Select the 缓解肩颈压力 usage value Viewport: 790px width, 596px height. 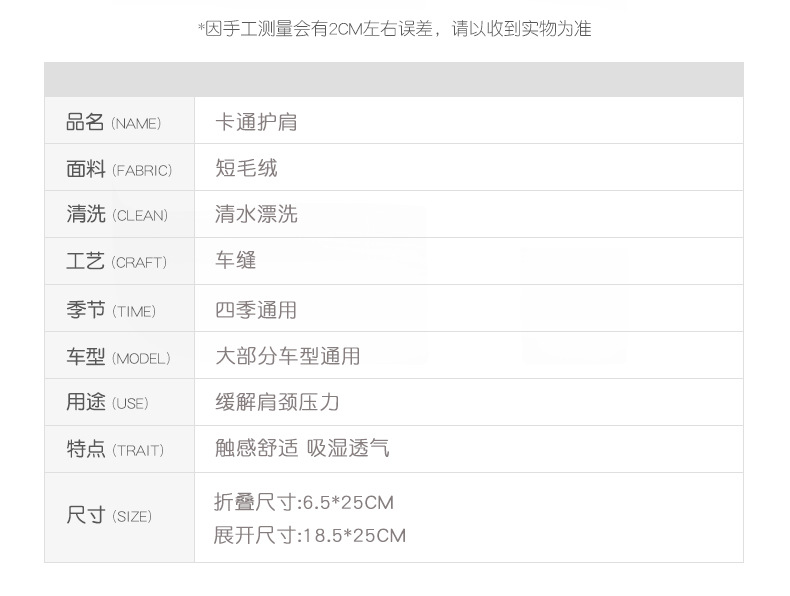(277, 402)
